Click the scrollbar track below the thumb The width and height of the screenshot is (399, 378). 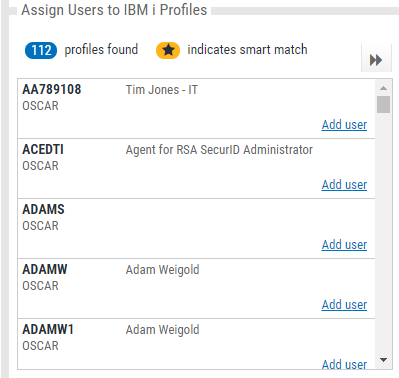tap(383, 233)
